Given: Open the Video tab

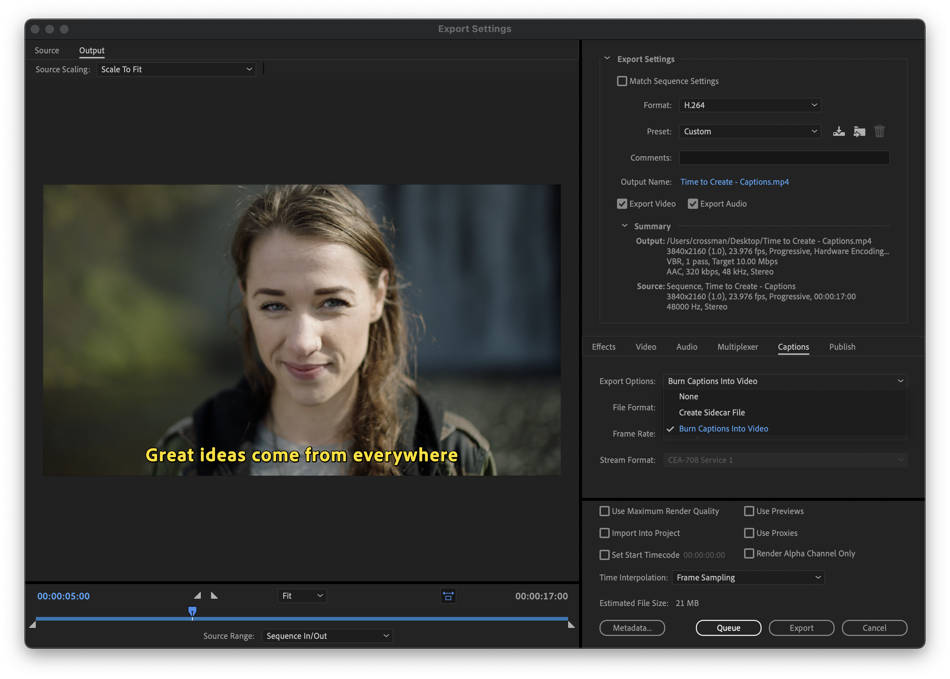Looking at the screenshot, I should [x=646, y=347].
